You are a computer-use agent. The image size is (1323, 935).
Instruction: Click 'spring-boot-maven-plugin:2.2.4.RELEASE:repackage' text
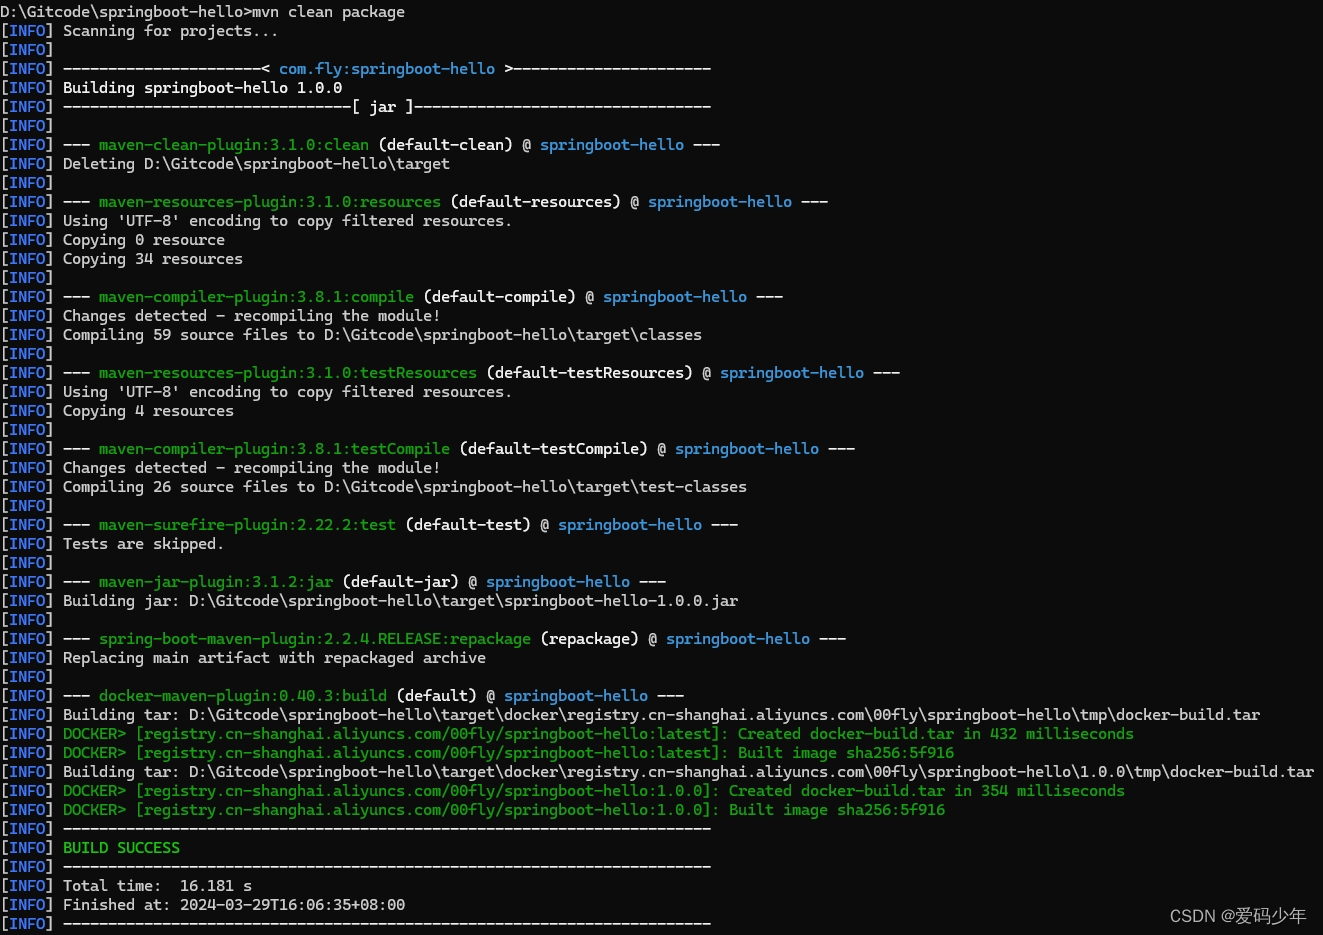[x=315, y=639]
